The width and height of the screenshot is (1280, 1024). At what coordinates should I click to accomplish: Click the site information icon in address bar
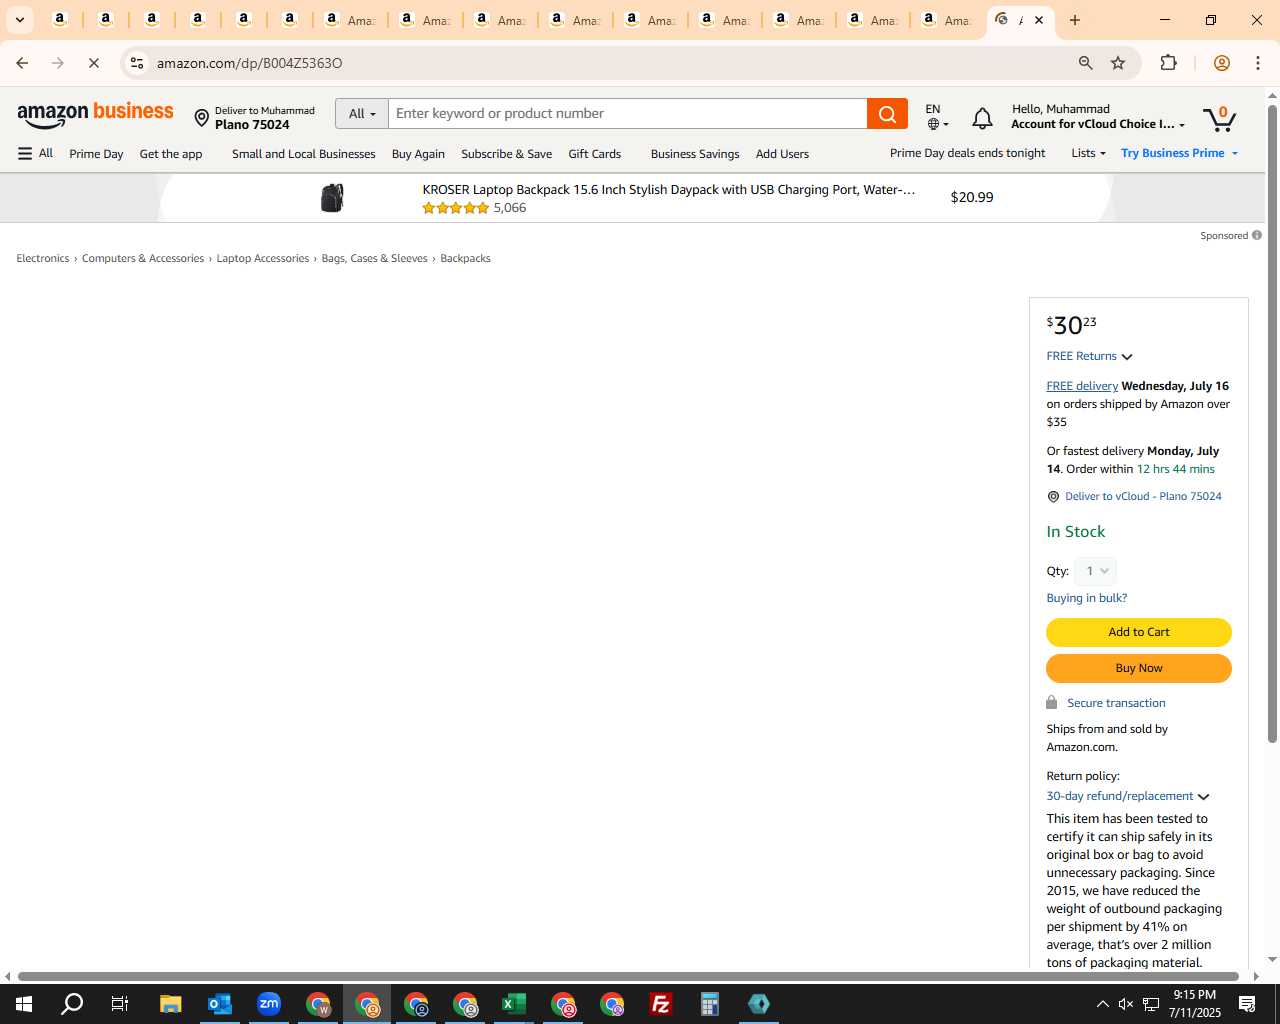pos(137,63)
